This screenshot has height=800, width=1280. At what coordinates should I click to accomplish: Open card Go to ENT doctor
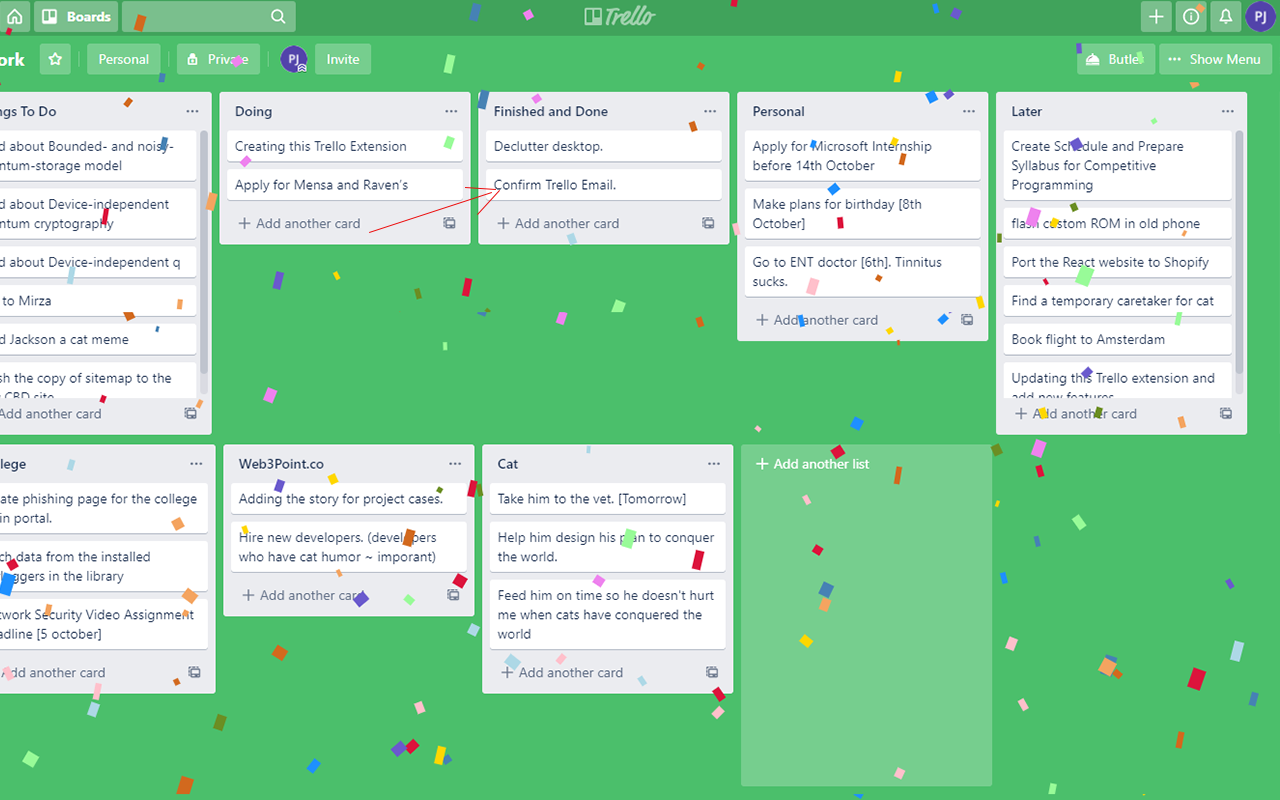coord(863,272)
